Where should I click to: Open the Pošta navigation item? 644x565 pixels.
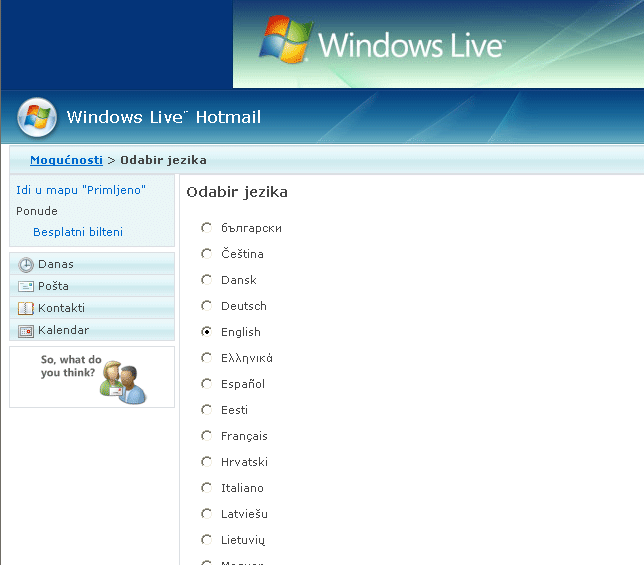92,286
